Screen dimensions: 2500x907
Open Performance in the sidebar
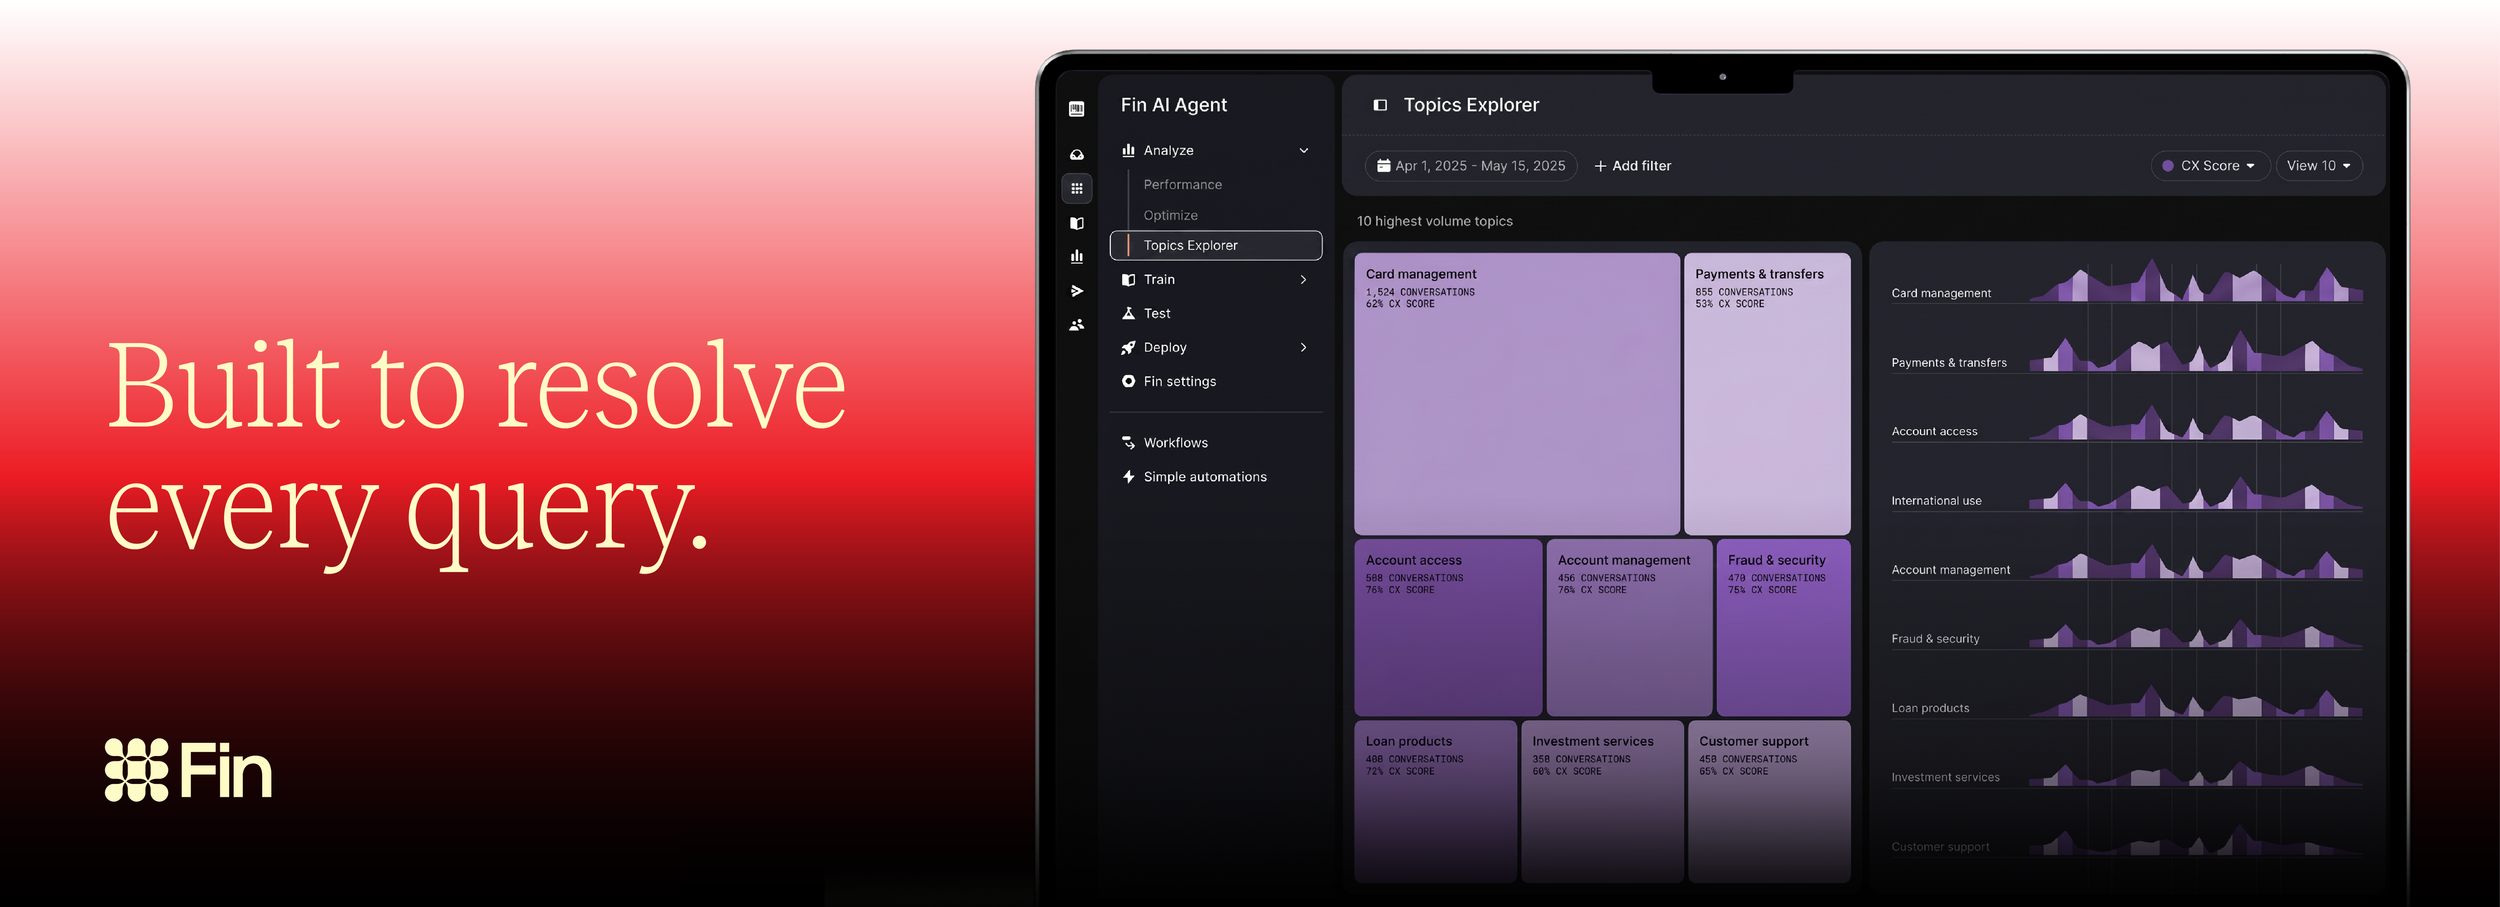tap(1183, 185)
